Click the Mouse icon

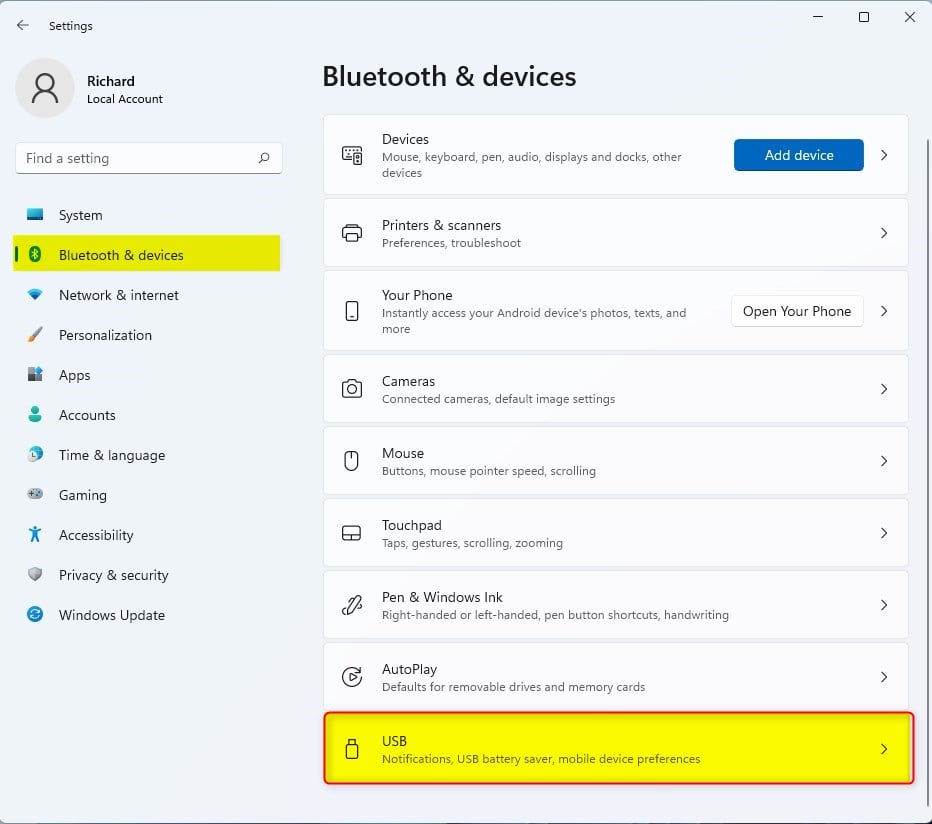coord(351,461)
